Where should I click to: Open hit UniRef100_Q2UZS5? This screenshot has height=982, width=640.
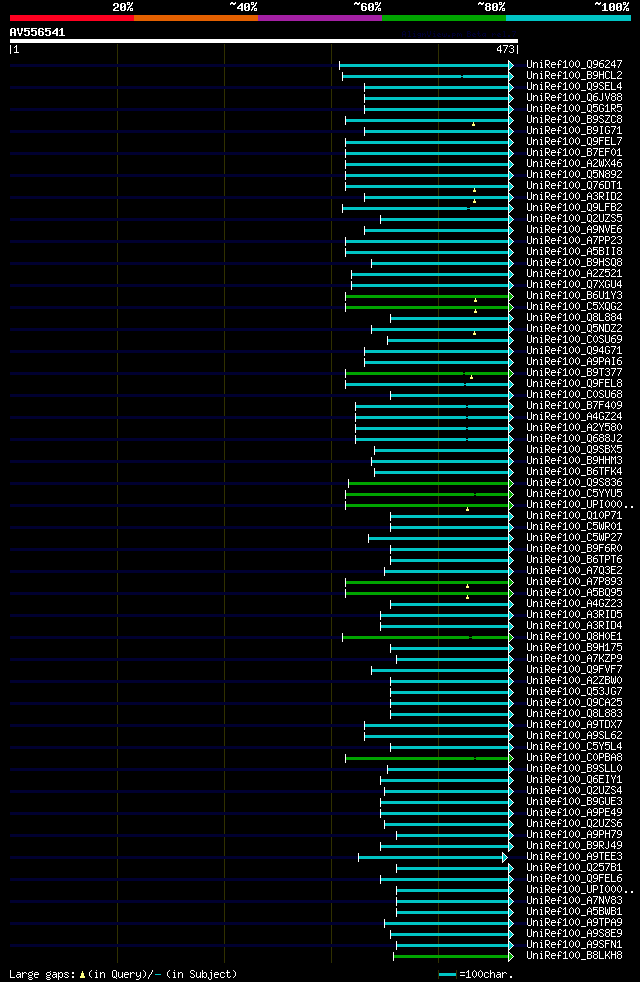[x=574, y=219]
